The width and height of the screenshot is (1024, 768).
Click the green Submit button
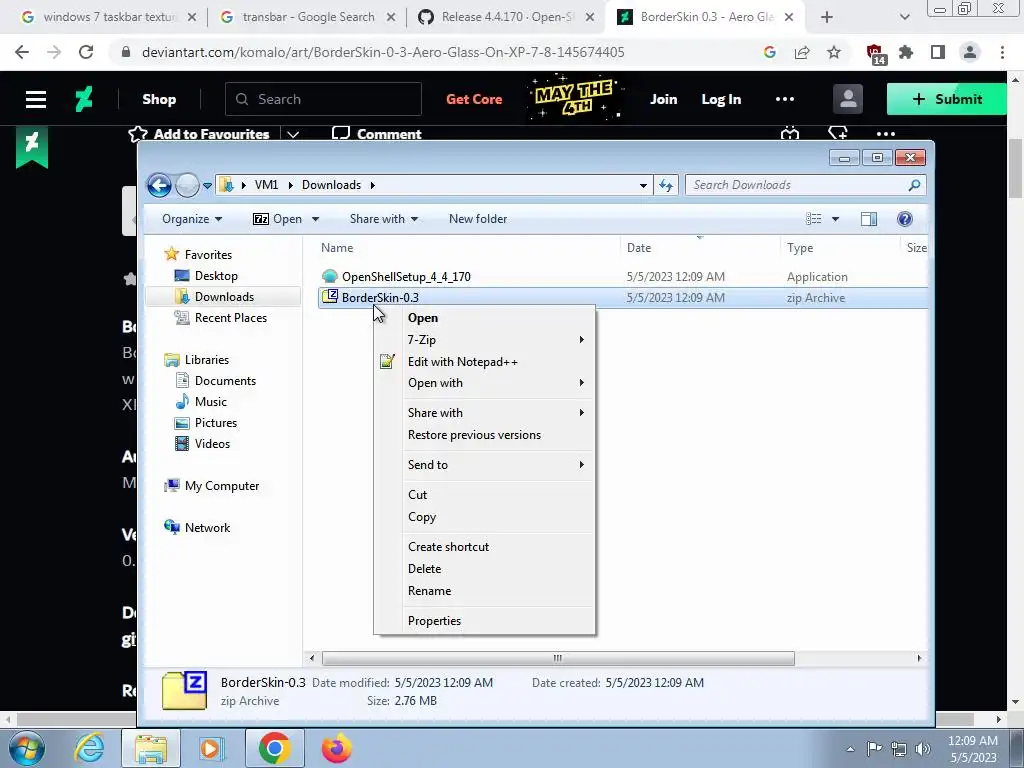pyautogui.click(x=946, y=99)
